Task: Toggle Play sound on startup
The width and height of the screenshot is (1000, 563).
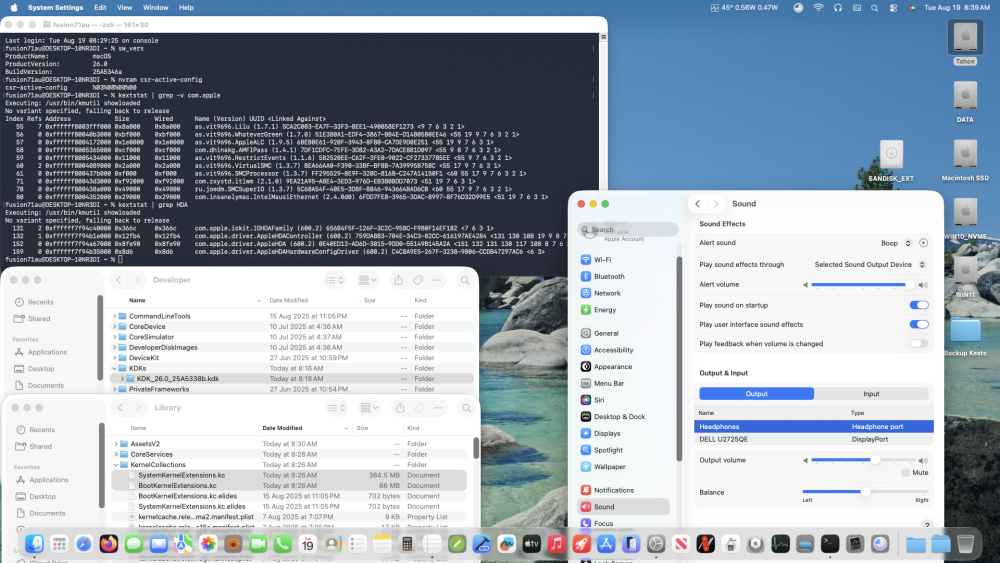Action: [919, 305]
